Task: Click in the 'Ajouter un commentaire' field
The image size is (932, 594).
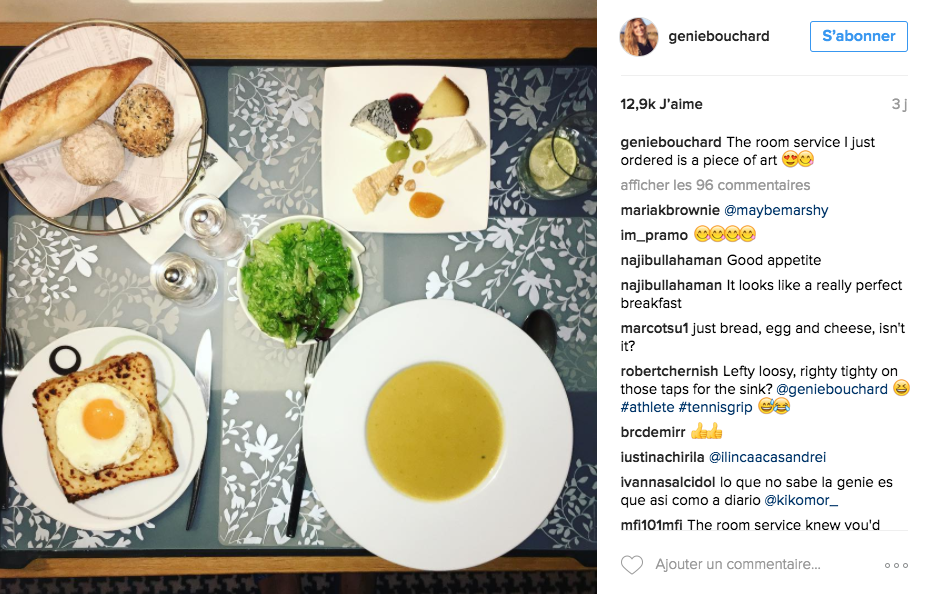Action: [x=738, y=564]
